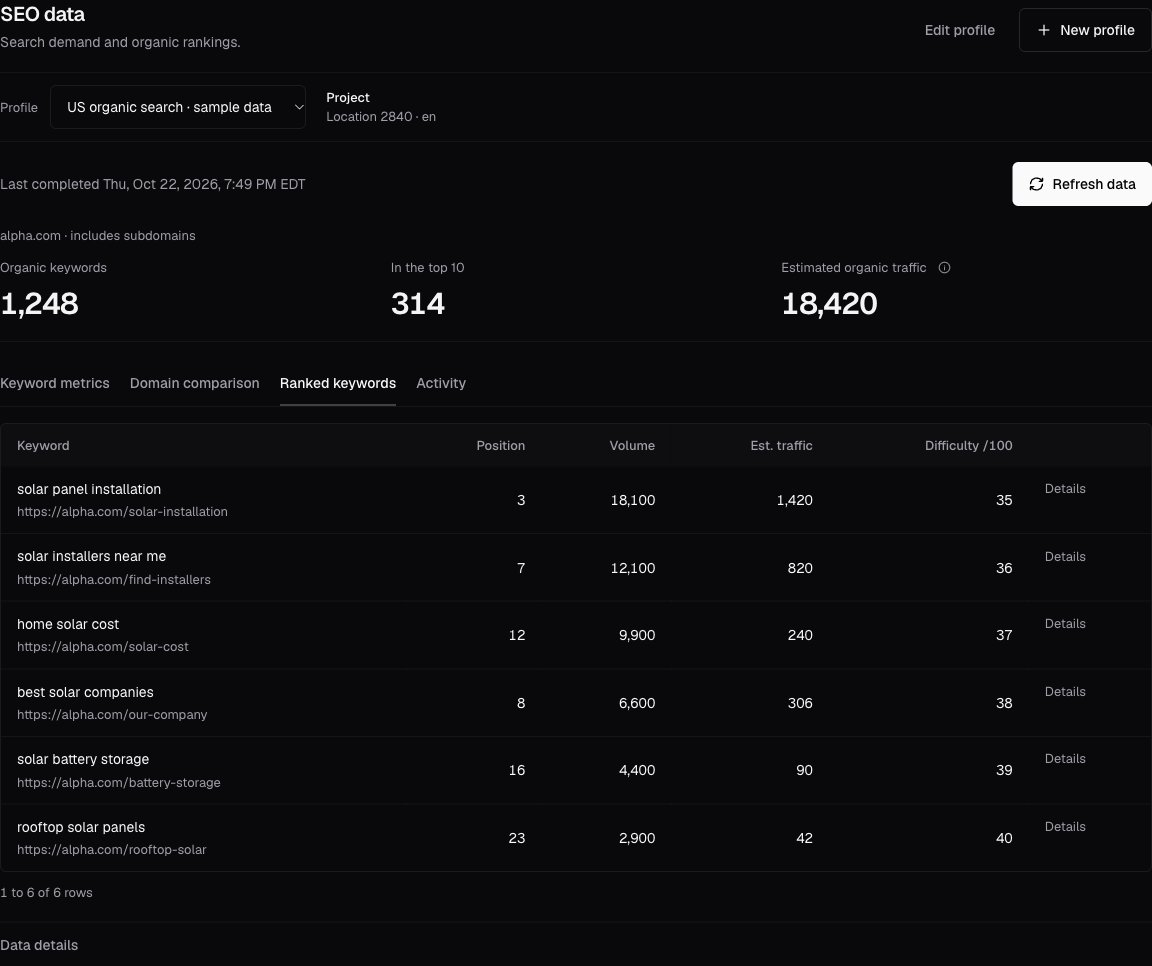Click the https://alpha.com/battery-storage URL
The image size is (1152, 966).
coord(118,783)
